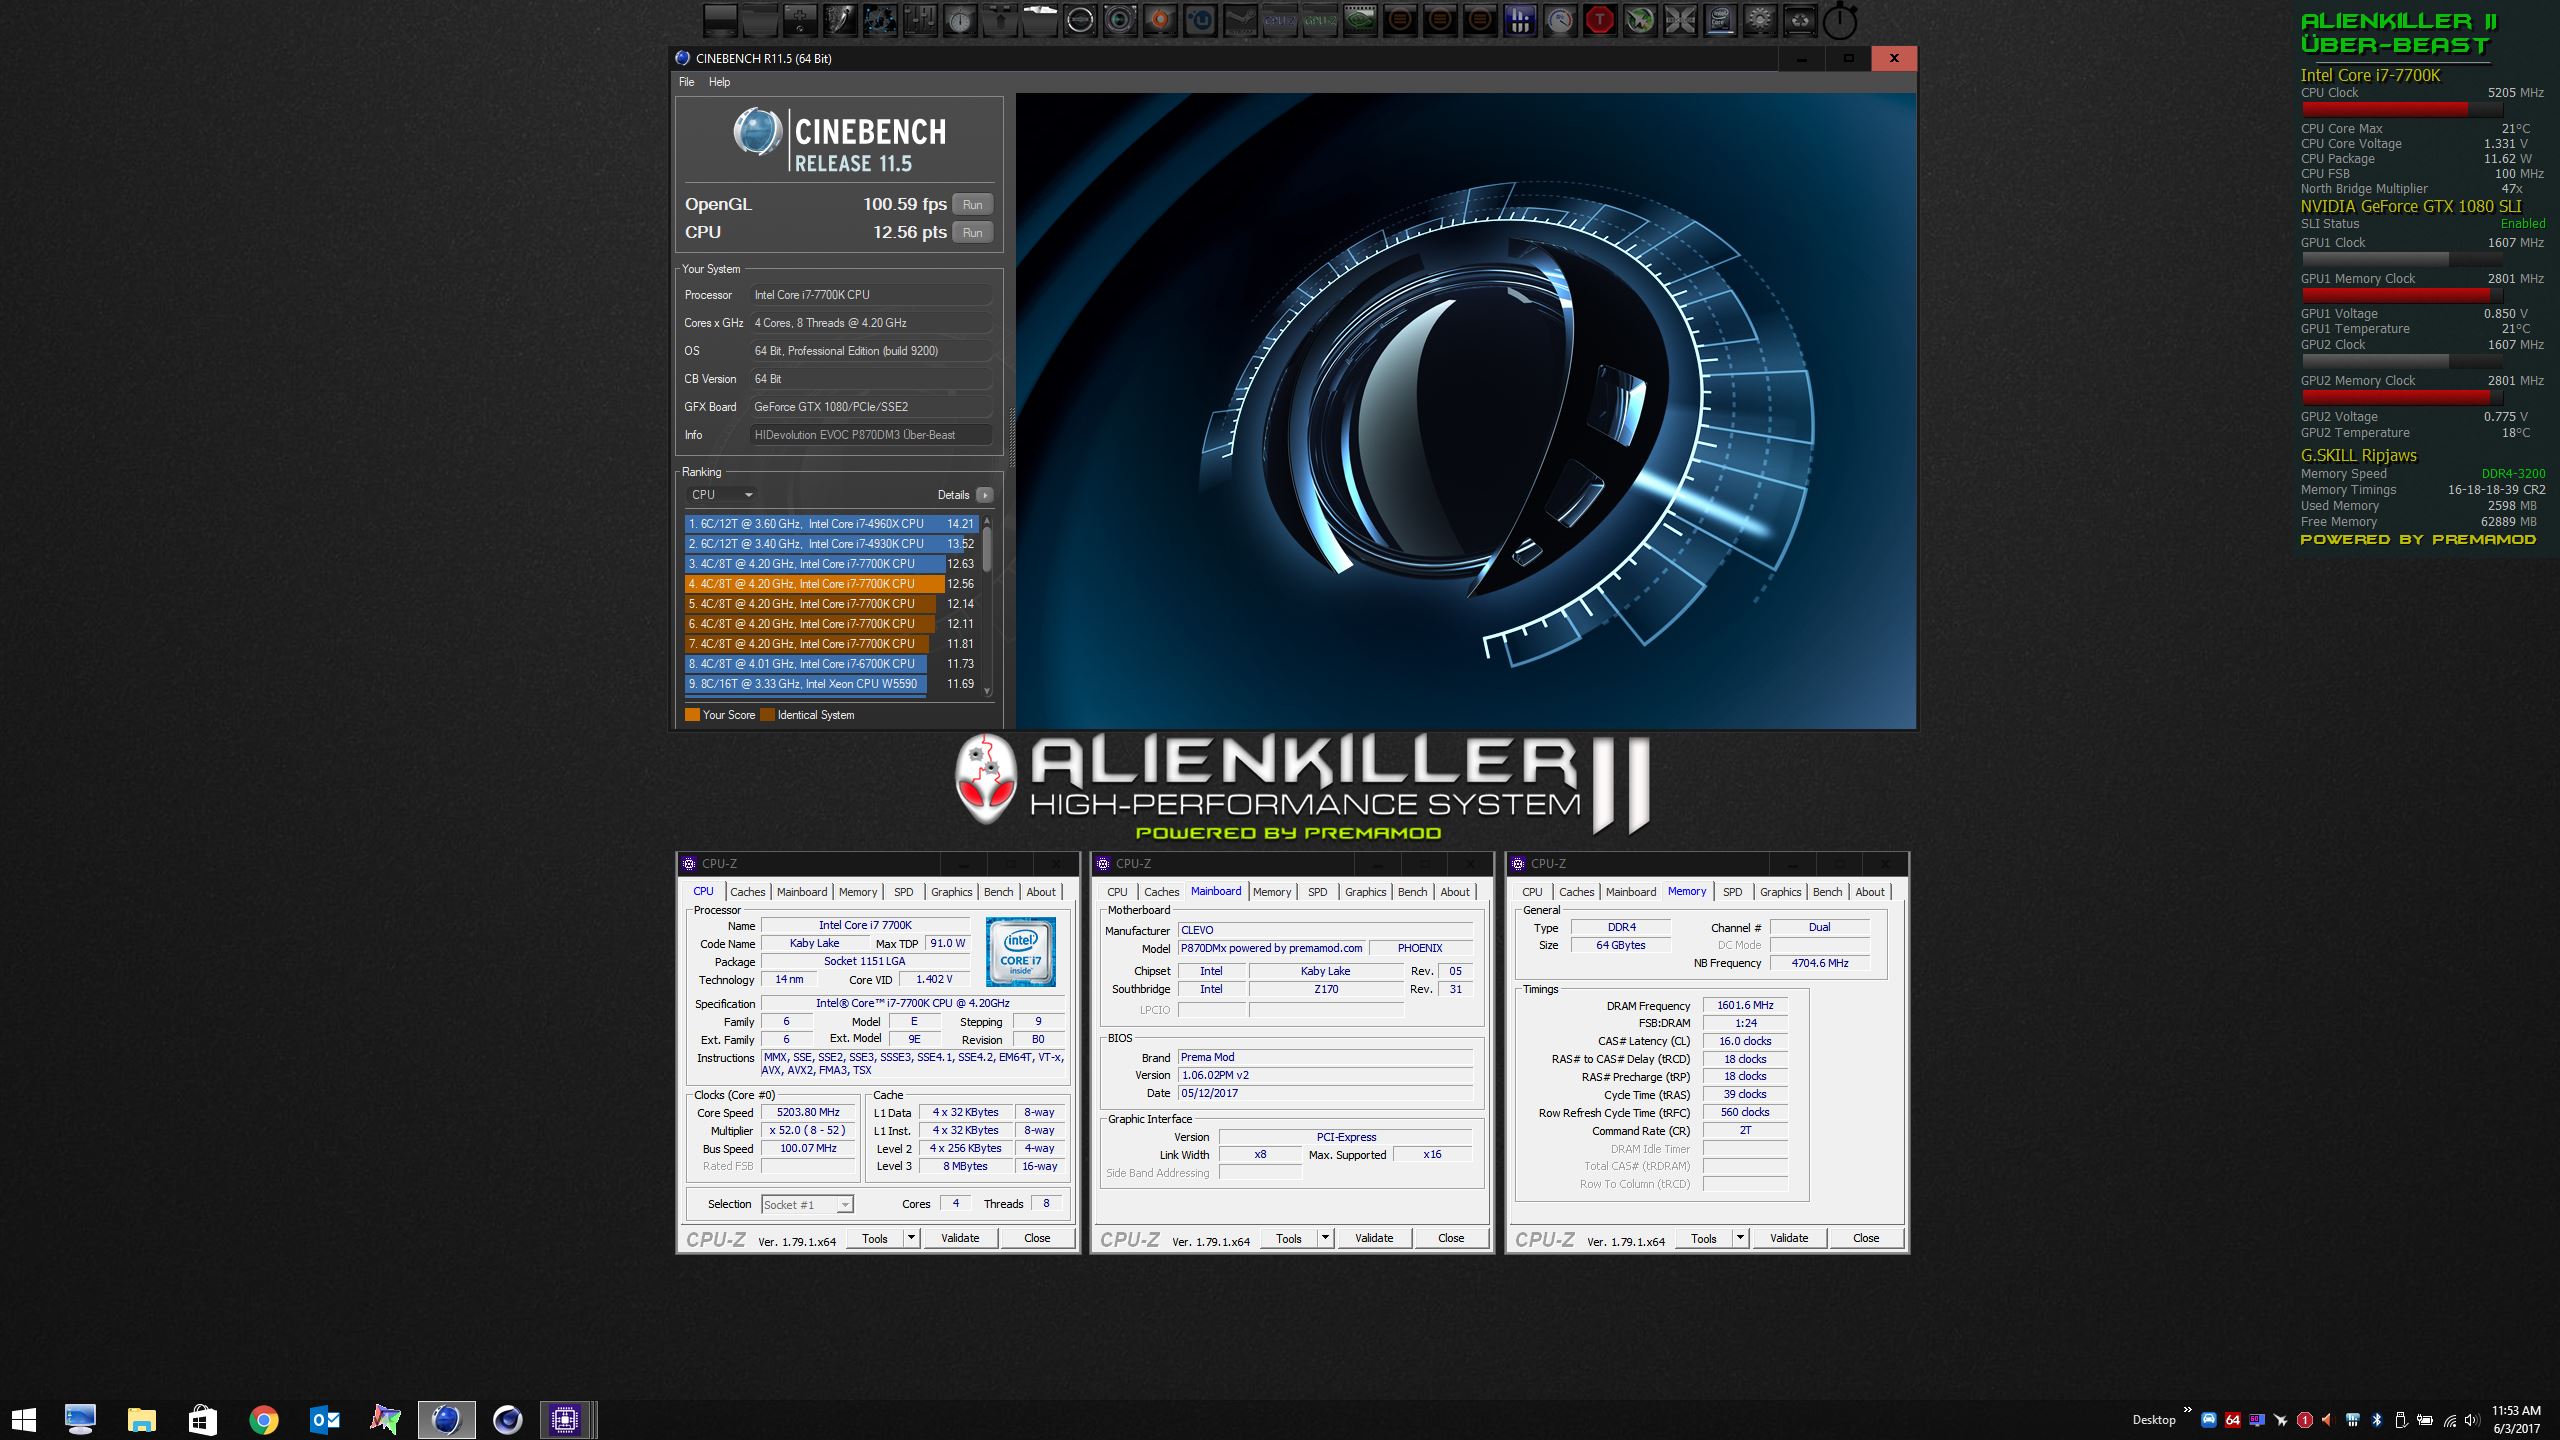Click the Intel Core badge dock icon
Image resolution: width=2560 pixels, height=1440 pixels.
[1720, 20]
